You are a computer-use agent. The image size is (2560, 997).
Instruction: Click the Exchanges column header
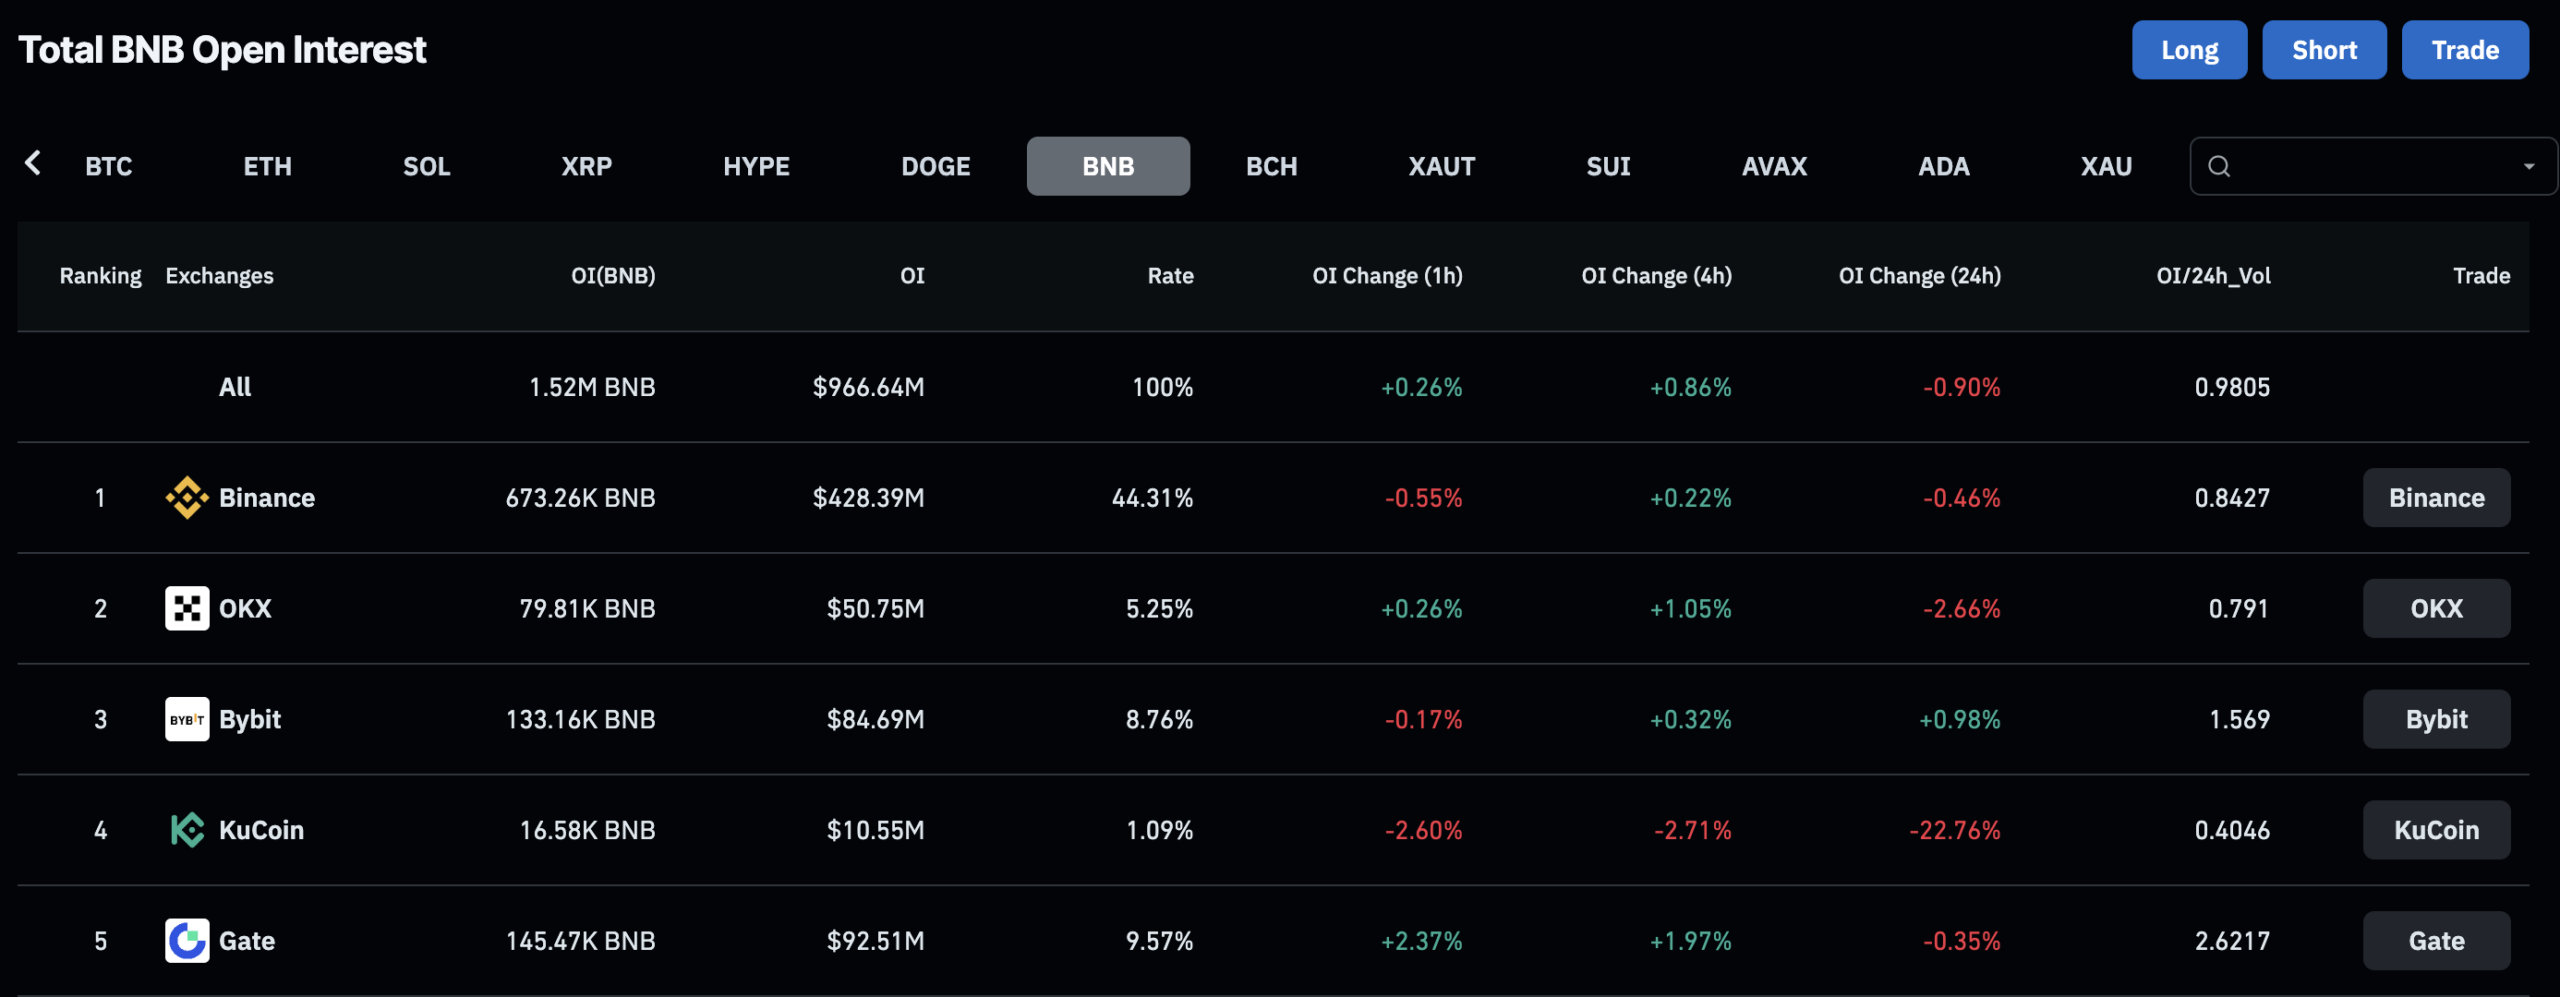tap(219, 276)
